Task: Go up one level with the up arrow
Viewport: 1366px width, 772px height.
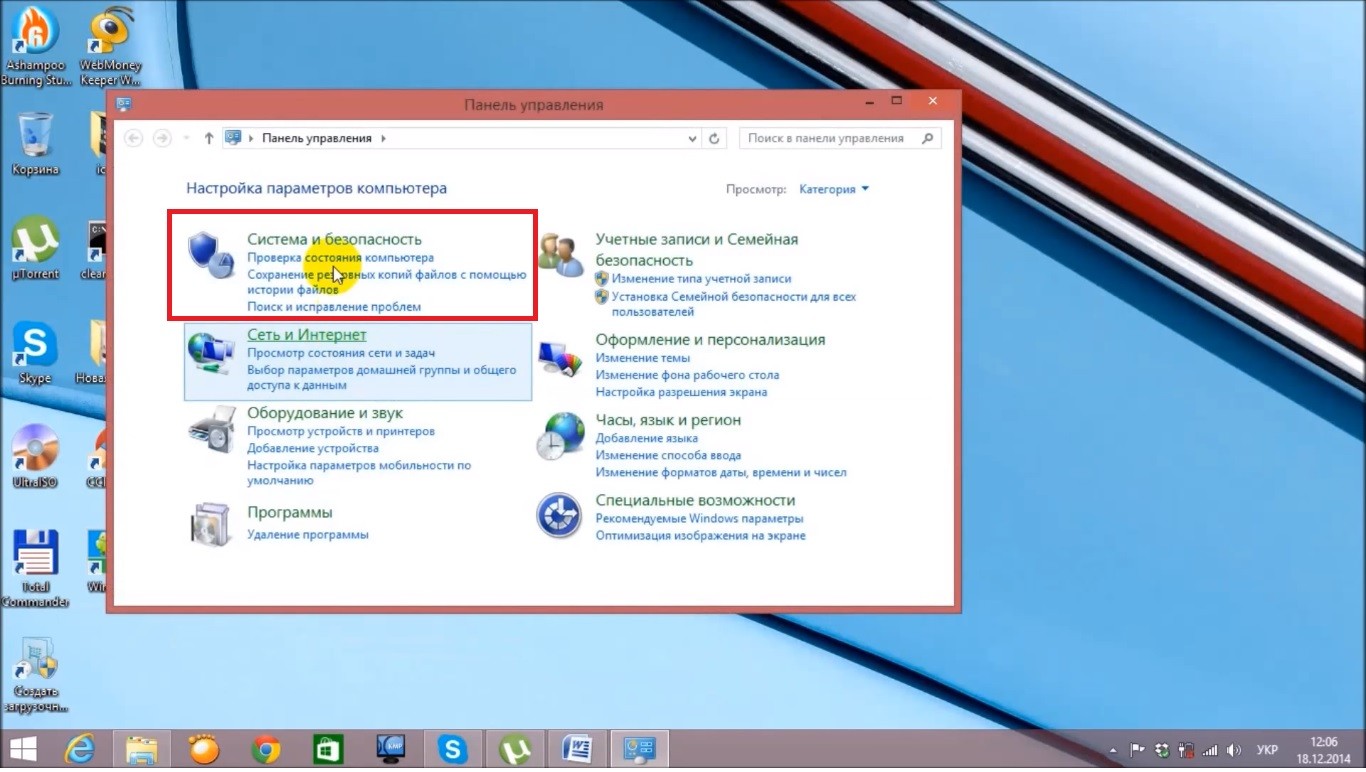Action: [x=208, y=139]
